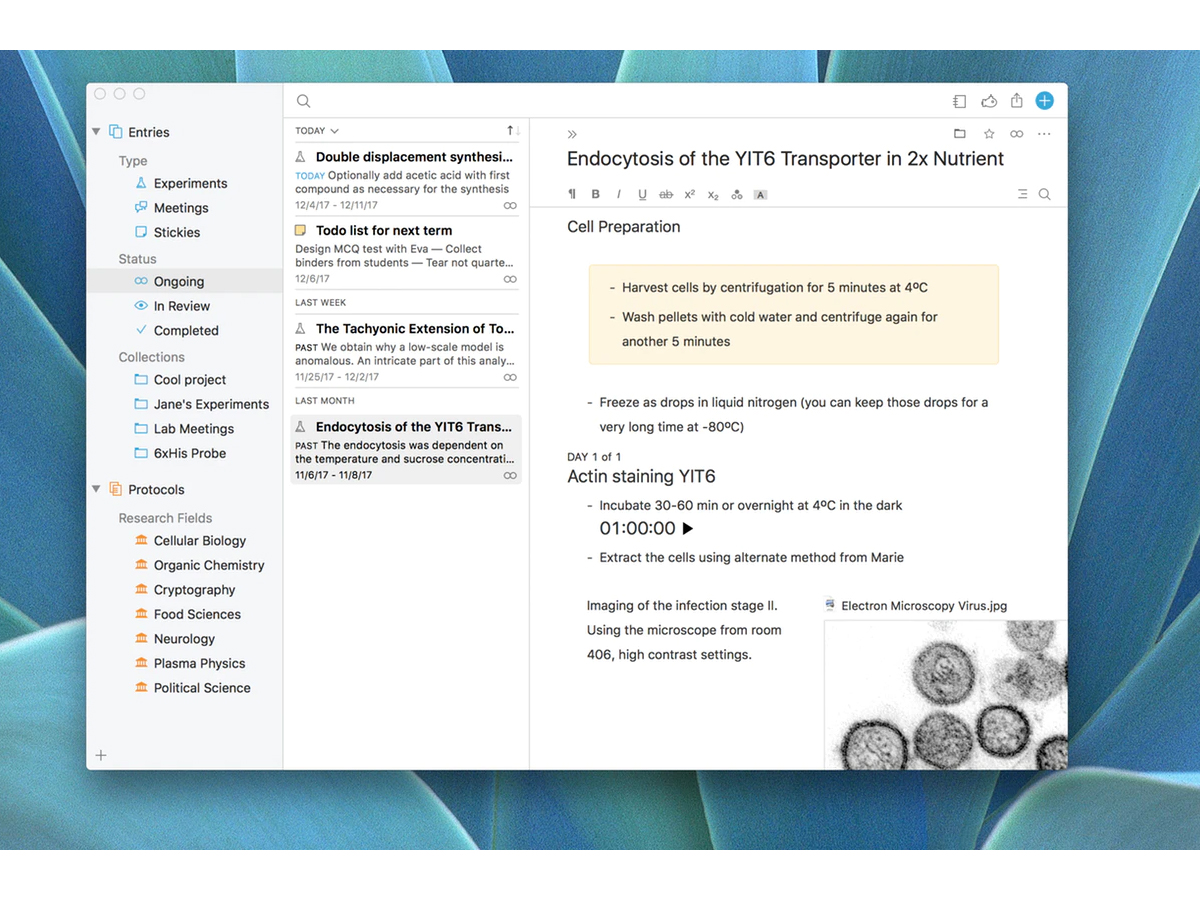The image size is (1200, 900).
Task: Click the superscript formatting icon
Action: [x=690, y=195]
